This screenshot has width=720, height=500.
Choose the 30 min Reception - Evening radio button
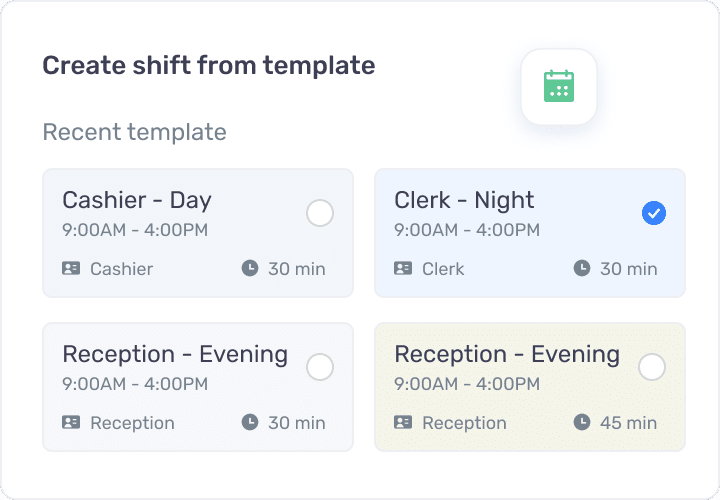pyautogui.click(x=320, y=367)
